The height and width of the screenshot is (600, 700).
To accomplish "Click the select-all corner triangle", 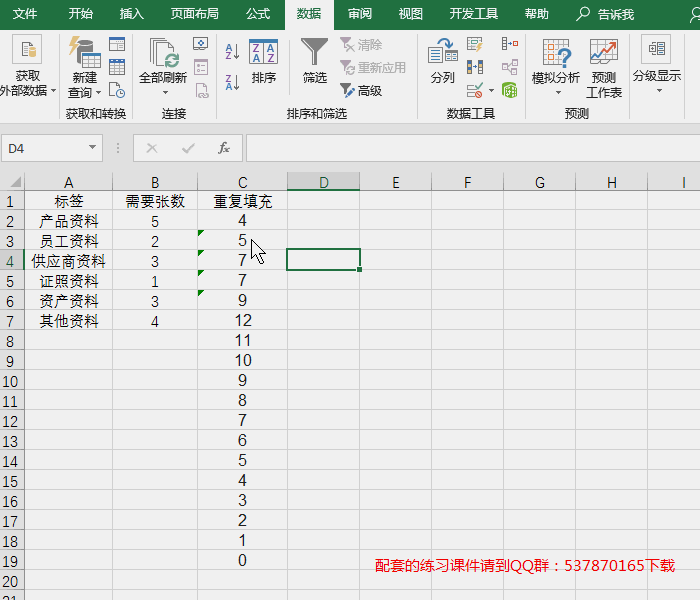I will (16, 182).
